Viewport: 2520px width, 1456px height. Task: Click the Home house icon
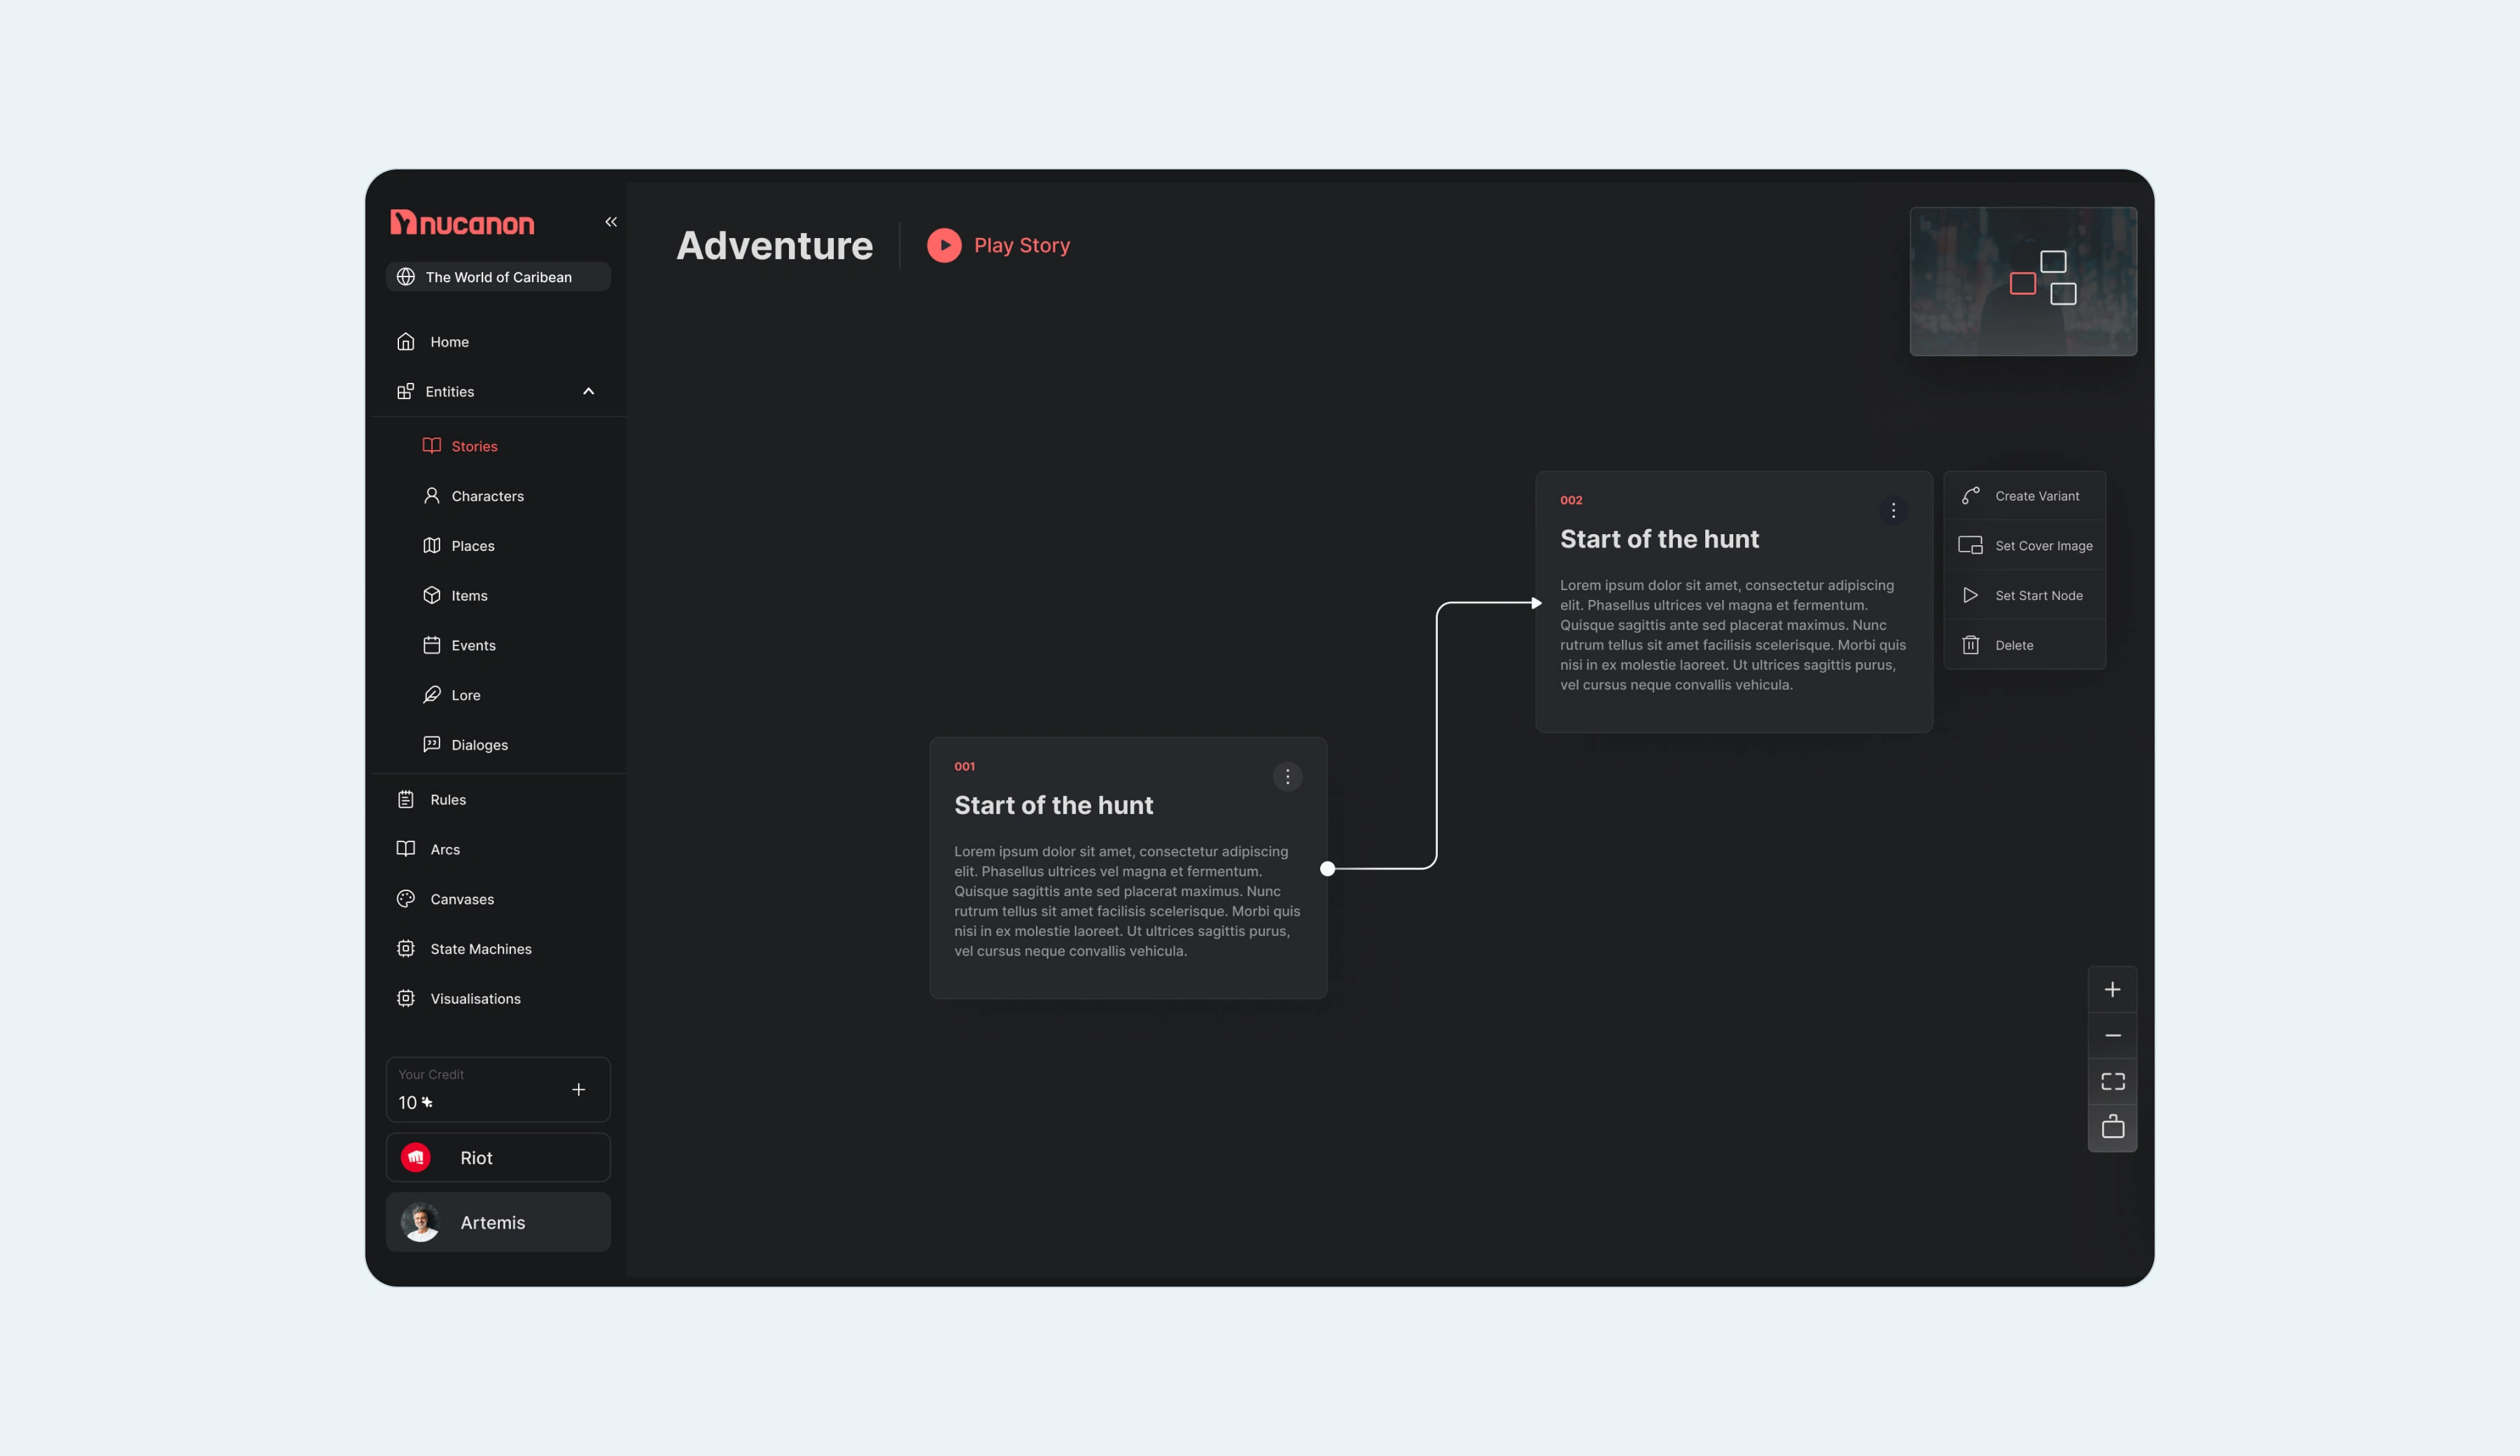pos(406,342)
